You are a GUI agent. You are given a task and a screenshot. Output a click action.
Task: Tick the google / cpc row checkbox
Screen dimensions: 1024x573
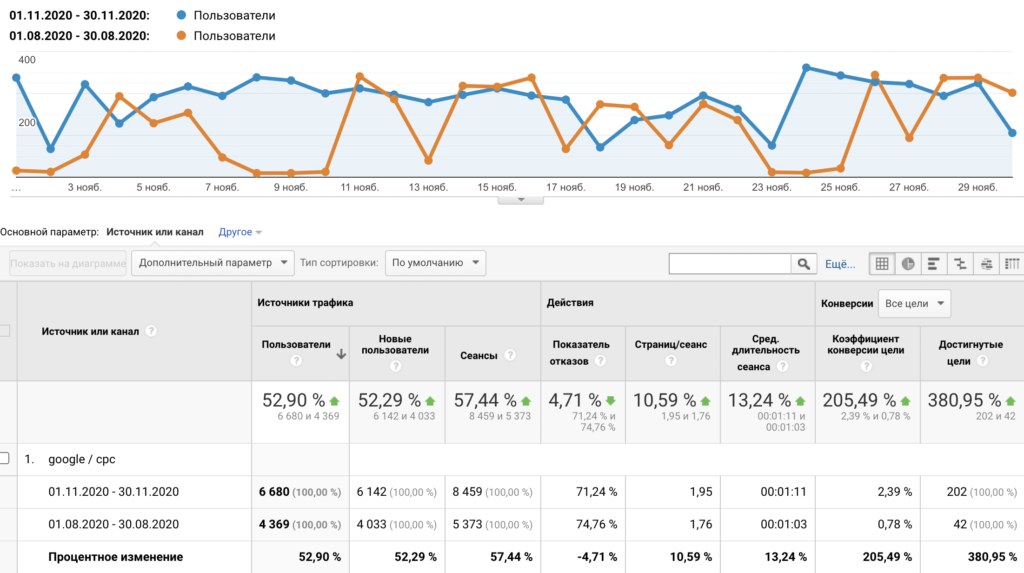5,459
